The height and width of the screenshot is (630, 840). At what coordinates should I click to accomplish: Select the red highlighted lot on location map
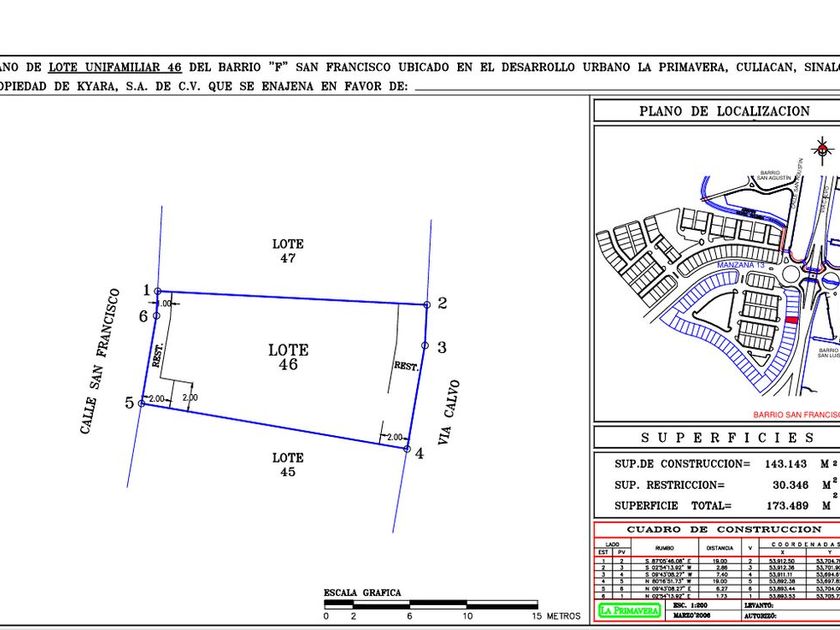click(x=791, y=320)
